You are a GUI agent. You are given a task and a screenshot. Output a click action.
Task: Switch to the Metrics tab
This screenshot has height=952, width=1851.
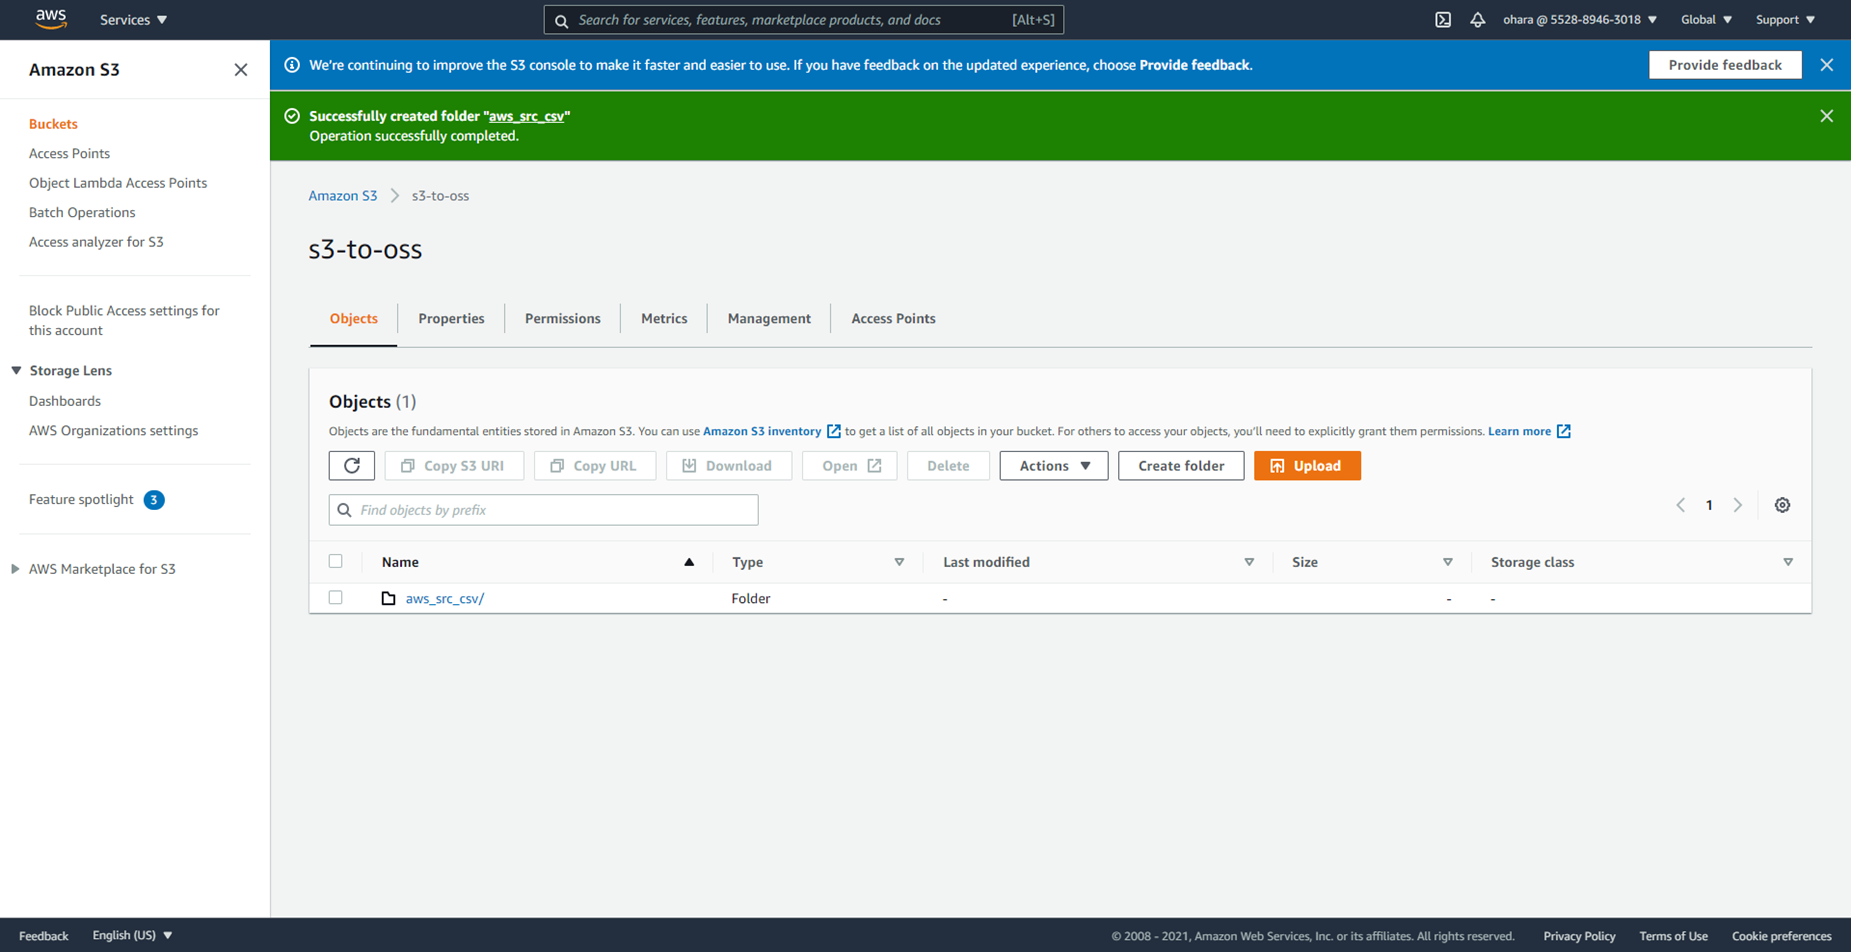(664, 318)
